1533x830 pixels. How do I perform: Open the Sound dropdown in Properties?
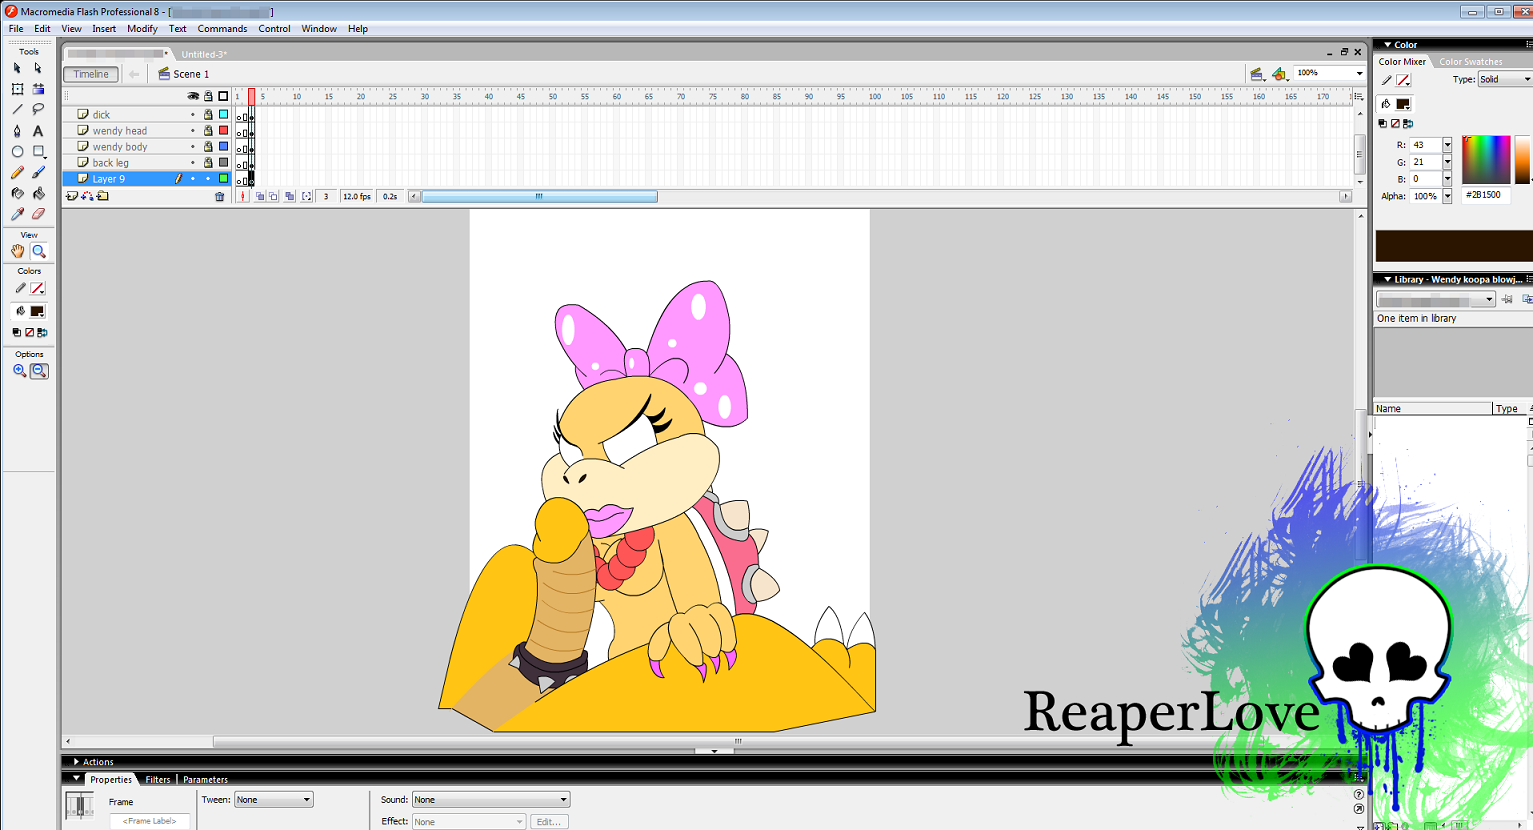[491, 799]
